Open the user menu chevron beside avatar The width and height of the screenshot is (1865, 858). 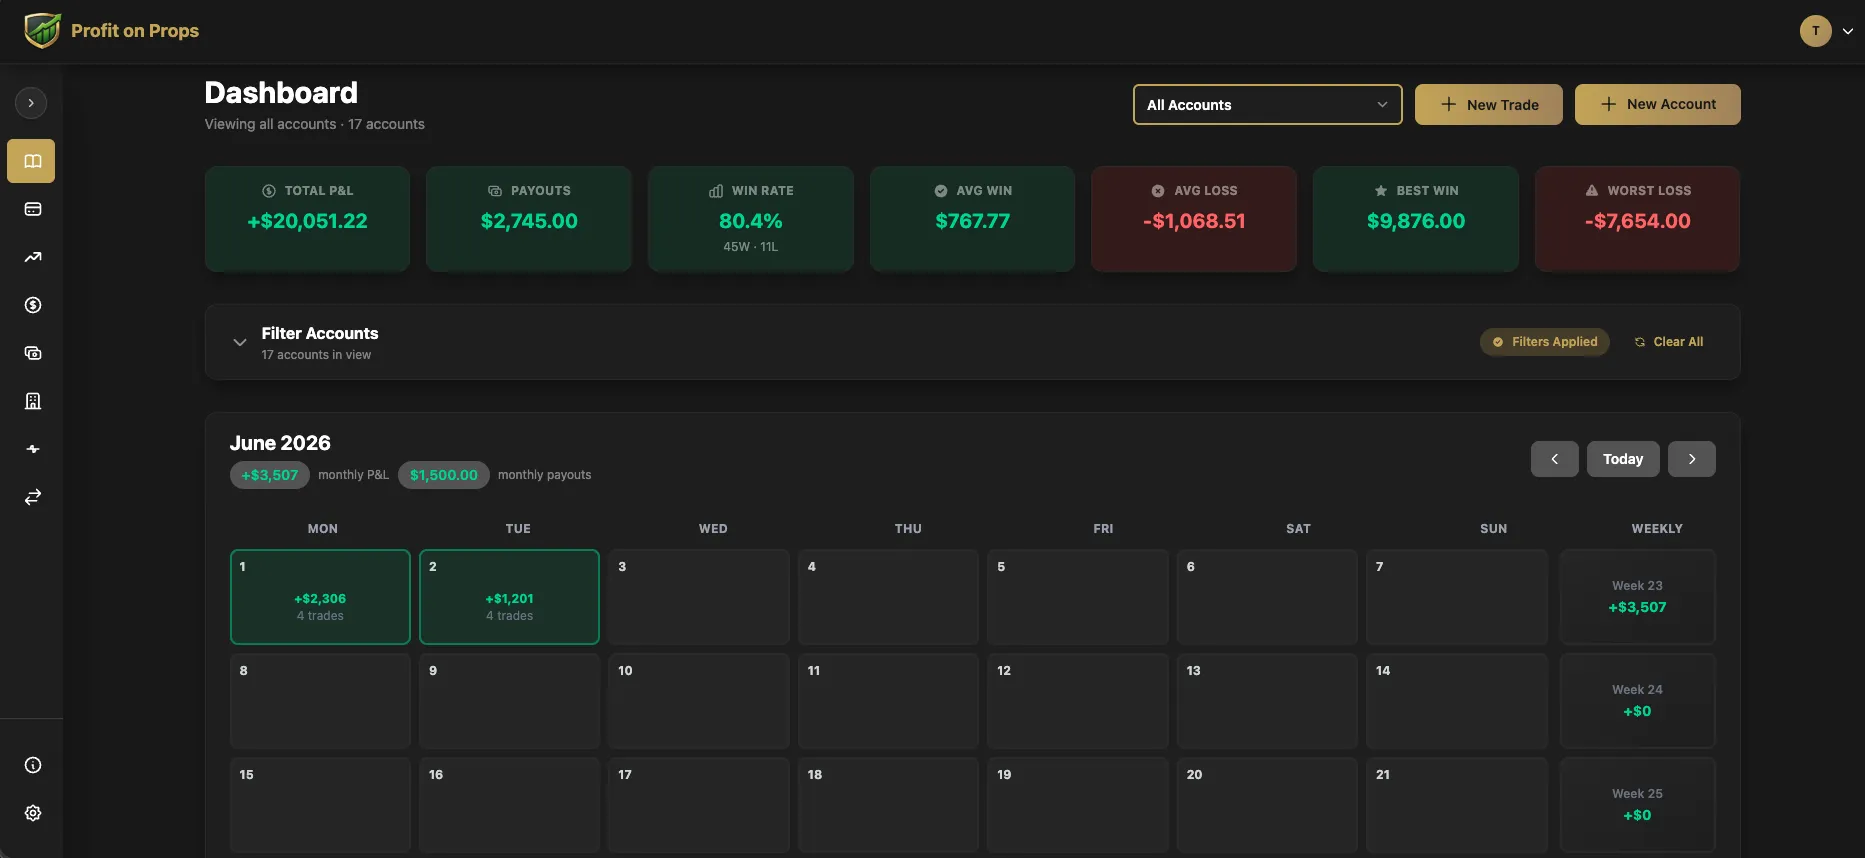1848,31
